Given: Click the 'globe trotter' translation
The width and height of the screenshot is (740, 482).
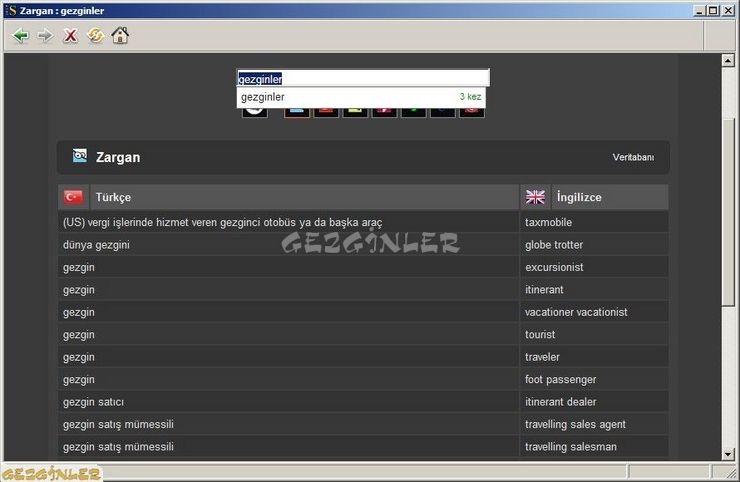Looking at the screenshot, I should point(554,245).
